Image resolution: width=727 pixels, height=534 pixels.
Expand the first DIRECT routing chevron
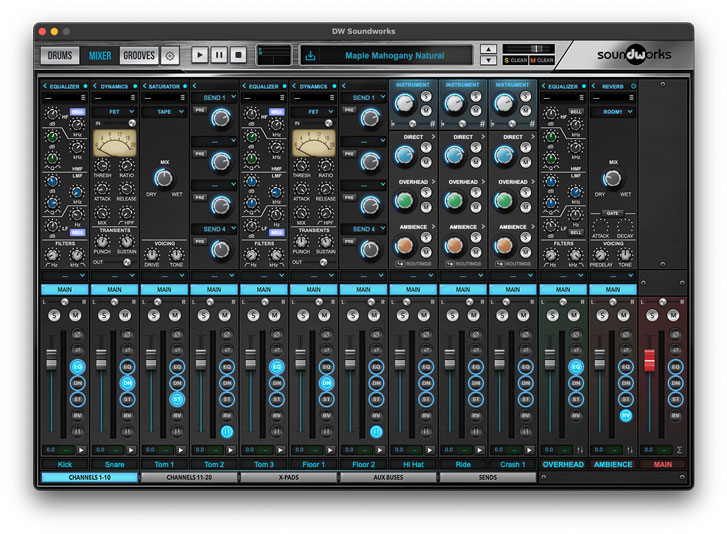point(433,137)
